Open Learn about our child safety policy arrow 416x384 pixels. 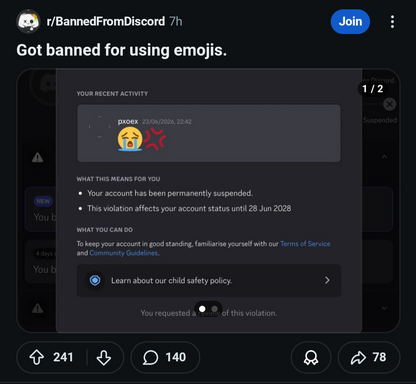click(x=327, y=280)
